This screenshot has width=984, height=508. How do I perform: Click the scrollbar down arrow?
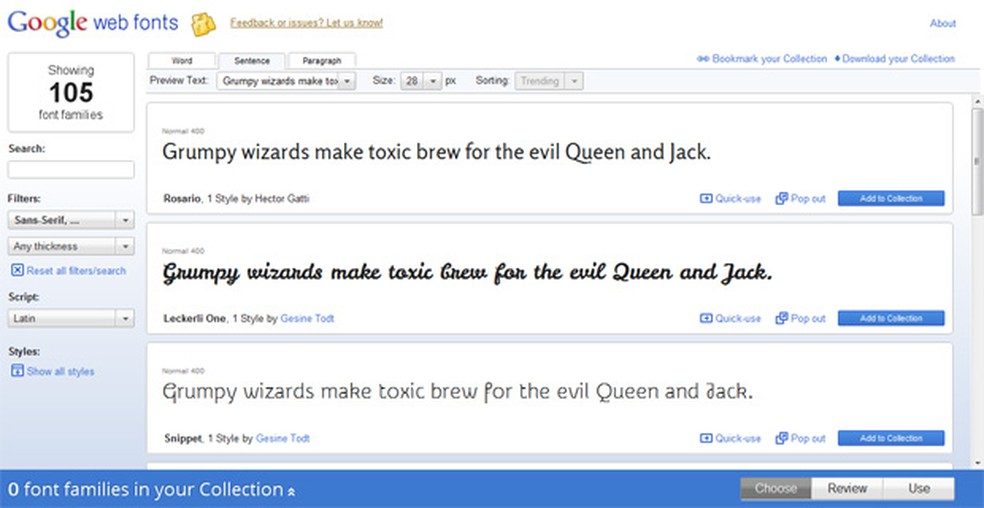977,463
